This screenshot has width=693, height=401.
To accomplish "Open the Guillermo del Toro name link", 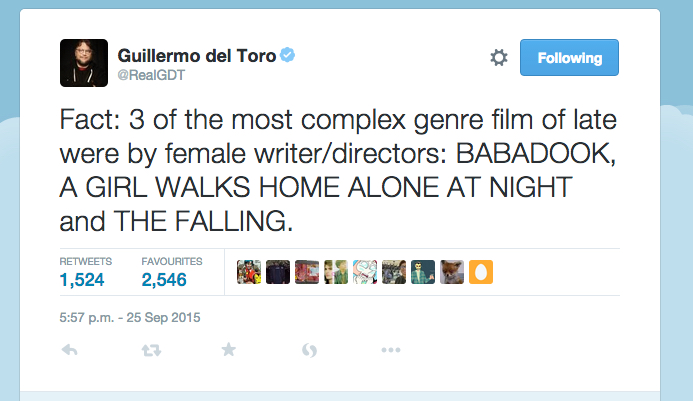I will (197, 56).
